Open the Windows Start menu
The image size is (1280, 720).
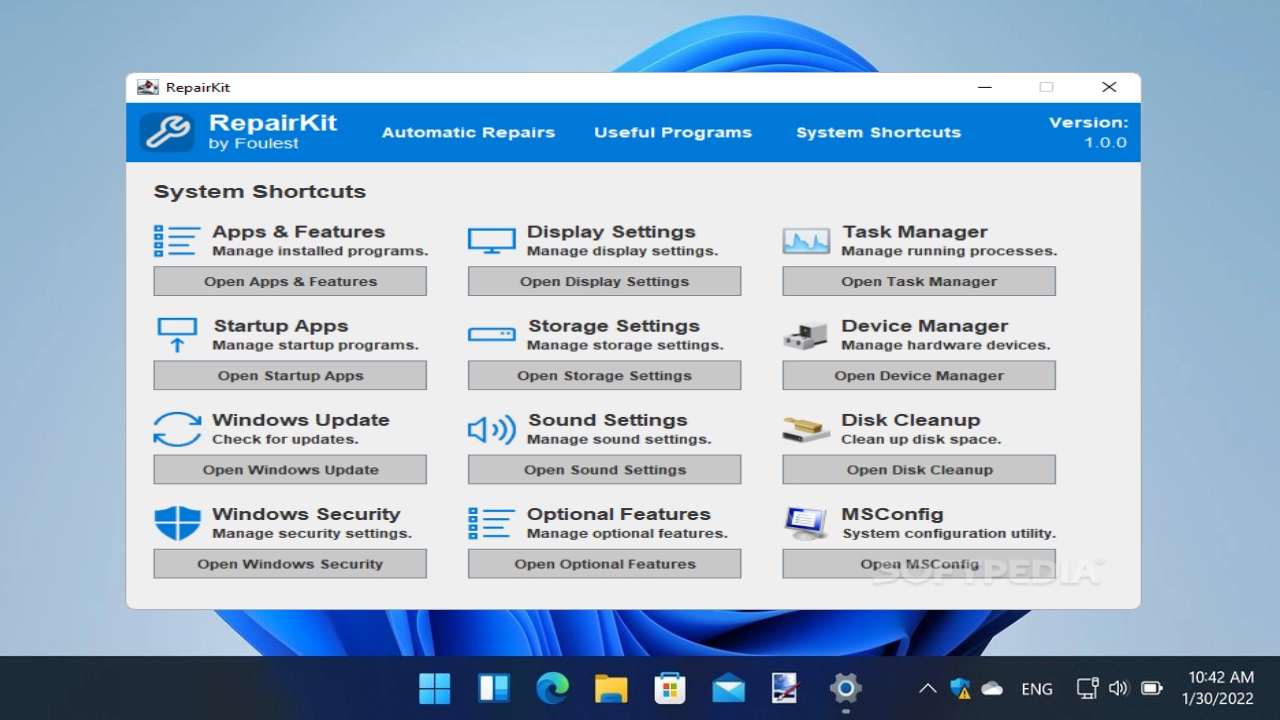point(435,688)
